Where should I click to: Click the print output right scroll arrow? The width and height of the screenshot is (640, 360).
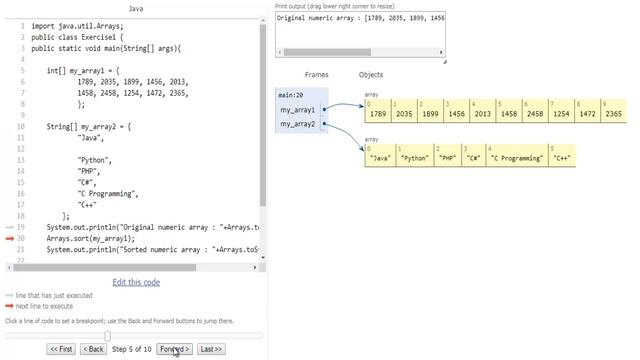[x=441, y=52]
